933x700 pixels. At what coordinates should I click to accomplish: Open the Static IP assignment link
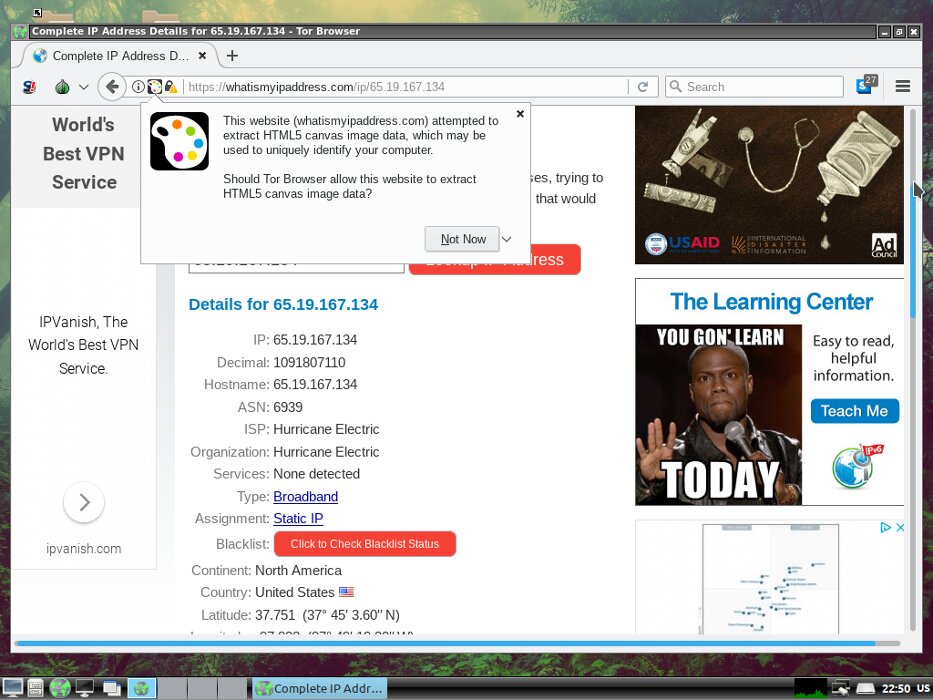tap(298, 518)
